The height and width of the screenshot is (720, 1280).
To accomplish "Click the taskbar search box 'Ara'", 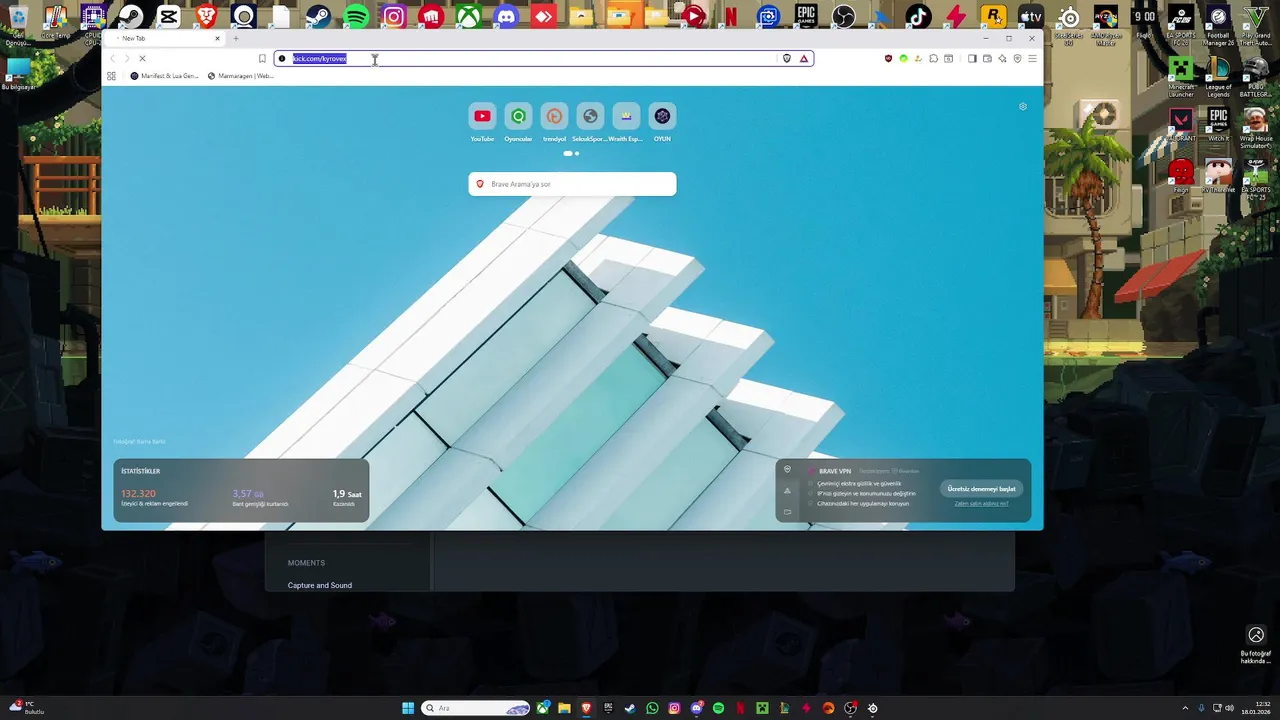I will pyautogui.click(x=477, y=708).
